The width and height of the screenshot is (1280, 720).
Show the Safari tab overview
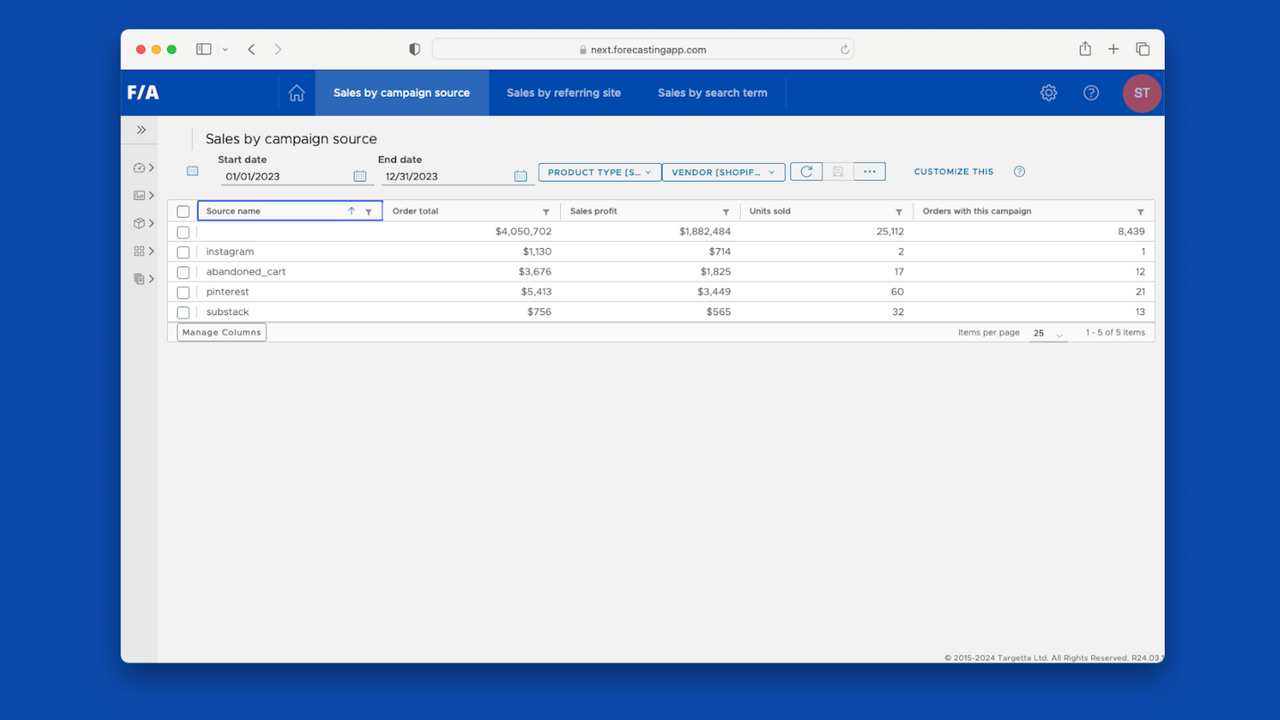coord(1142,49)
